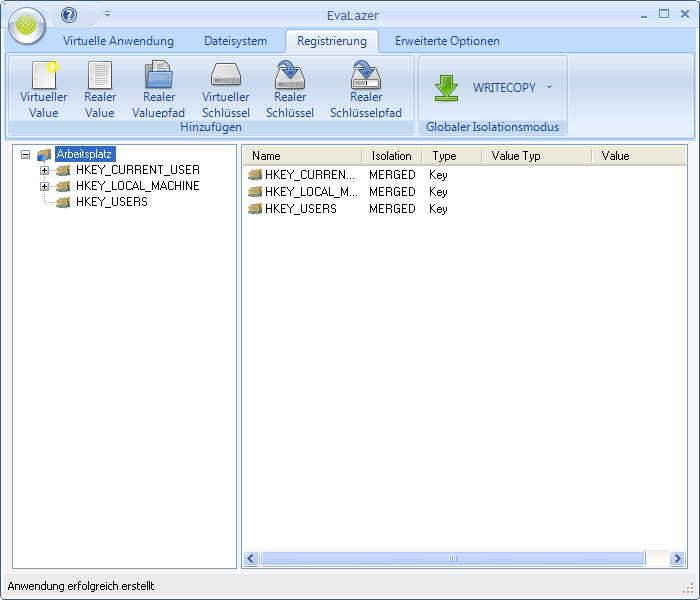The image size is (700, 600).
Task: Expand the HKEY_CURRENT_USER tree node
Action: pyautogui.click(x=44, y=170)
